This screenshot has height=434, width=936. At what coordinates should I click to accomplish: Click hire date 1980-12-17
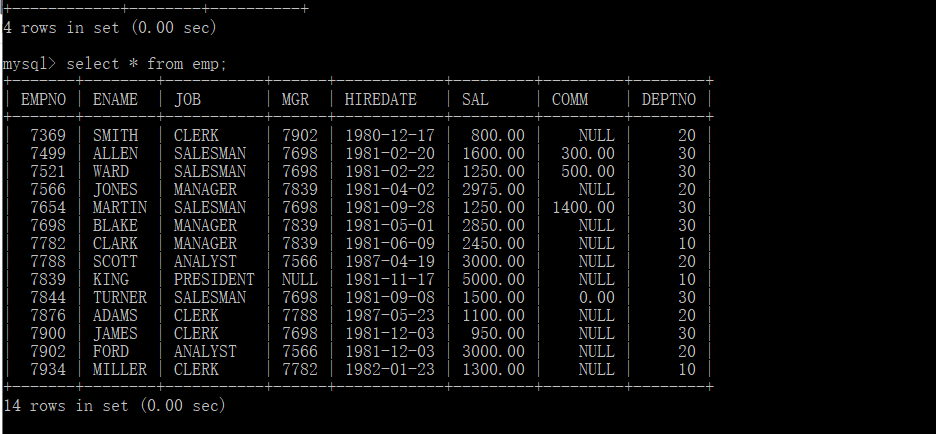click(390, 136)
